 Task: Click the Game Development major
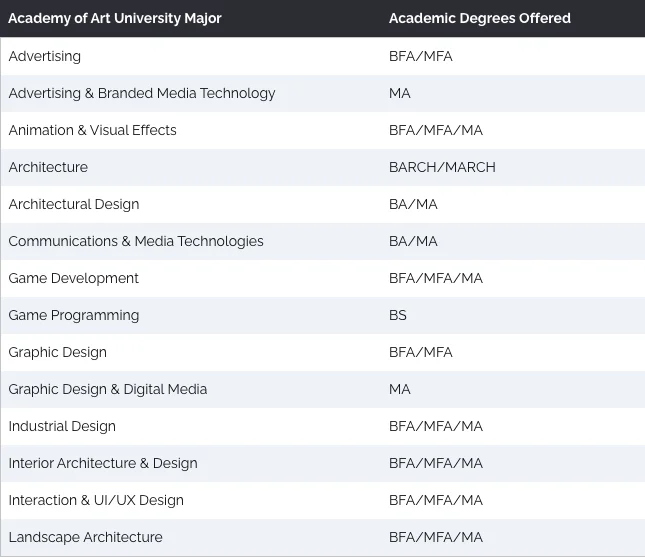[74, 278]
